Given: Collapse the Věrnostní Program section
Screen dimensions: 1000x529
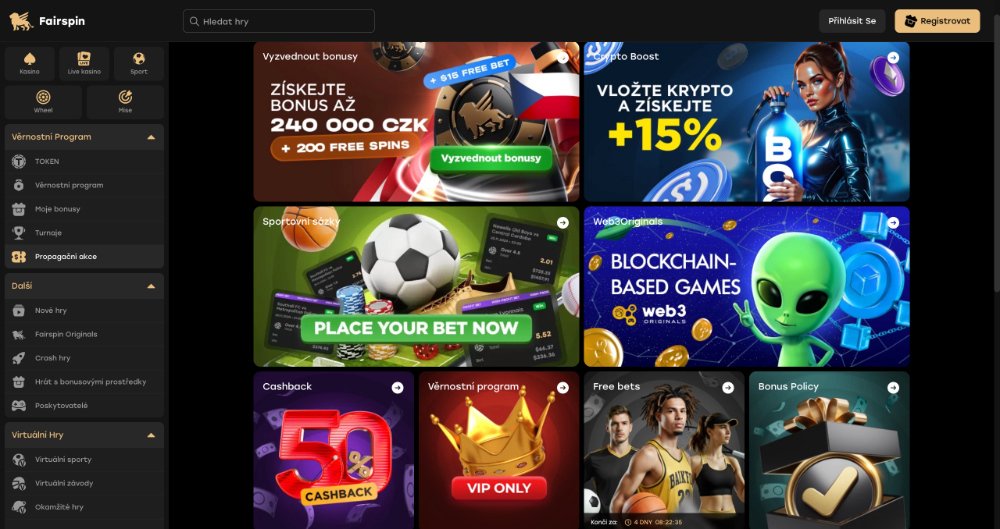Looking at the screenshot, I should 151,137.
